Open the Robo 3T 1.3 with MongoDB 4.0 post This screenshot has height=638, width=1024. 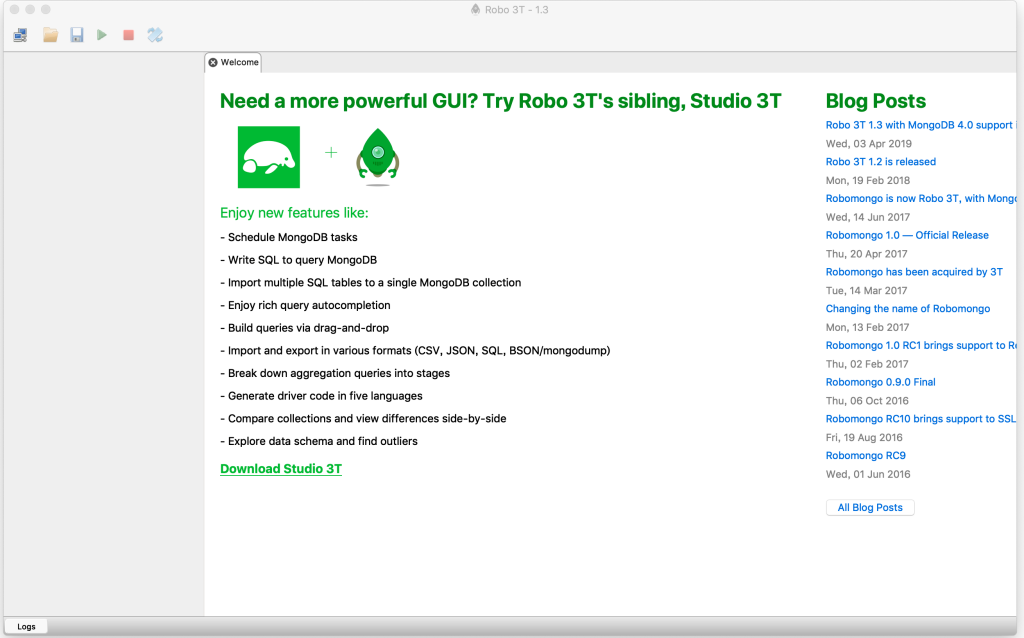coord(921,125)
